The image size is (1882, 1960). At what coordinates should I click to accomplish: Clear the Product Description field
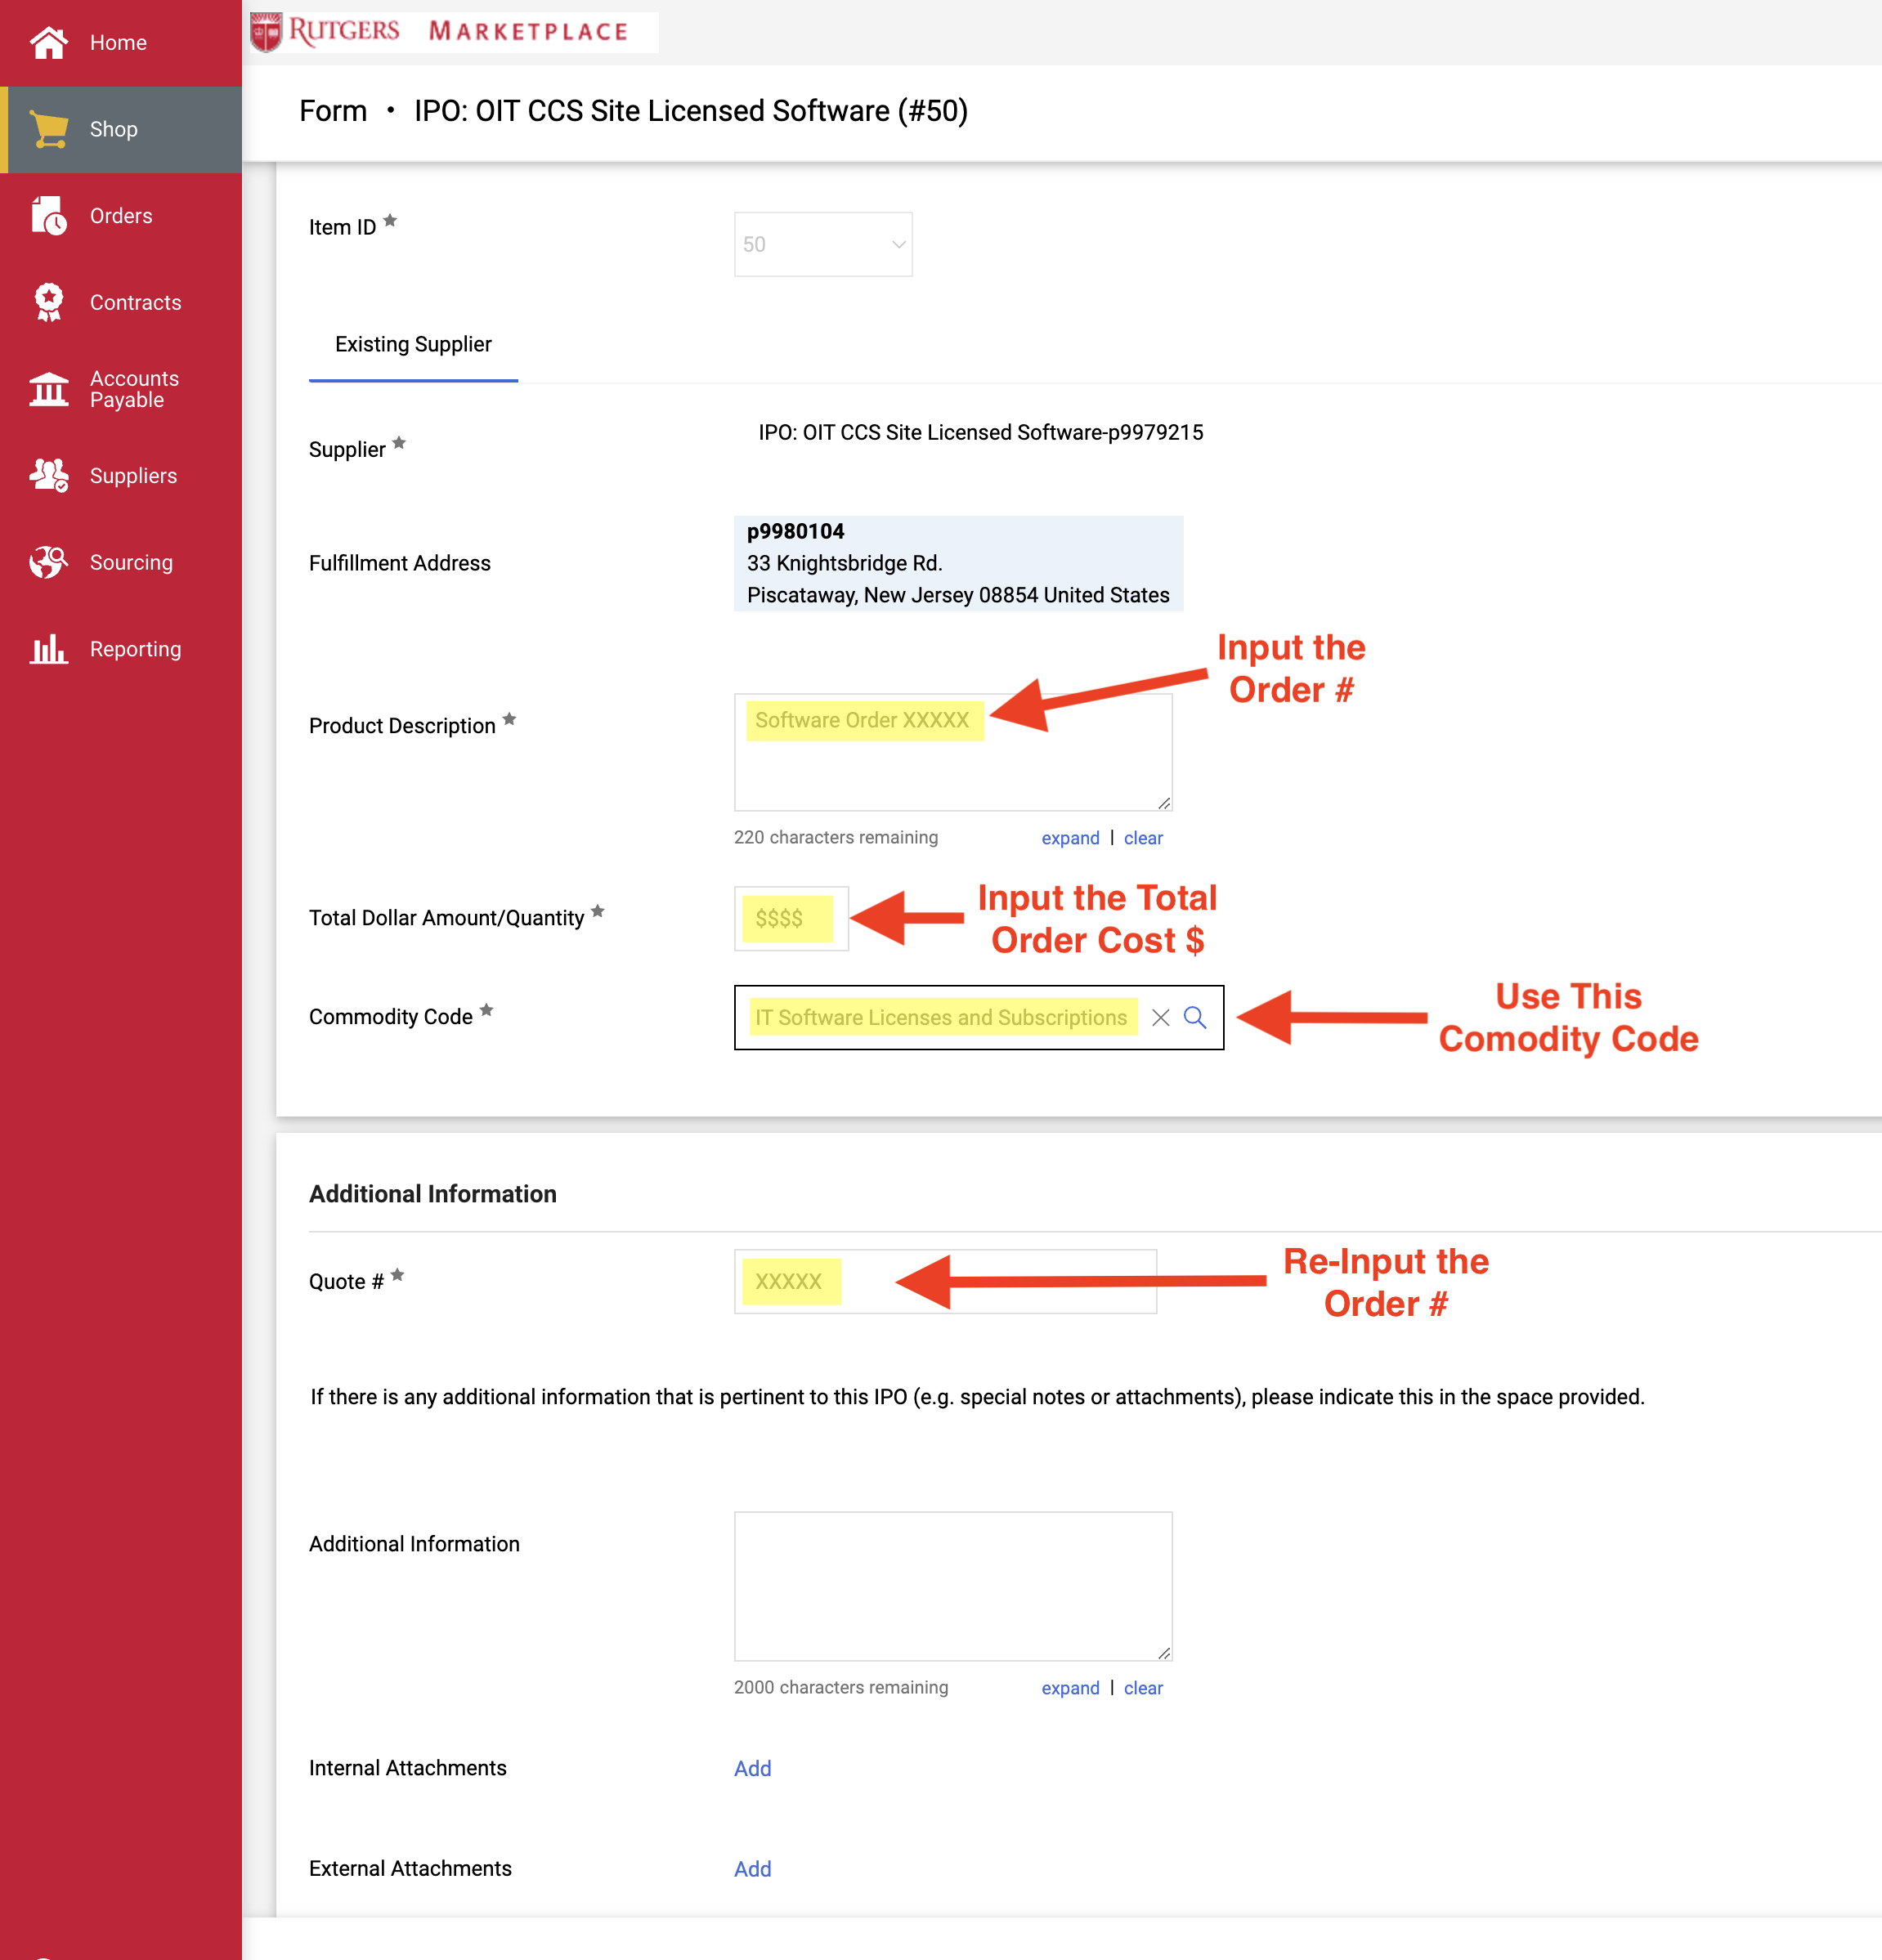pos(1143,838)
